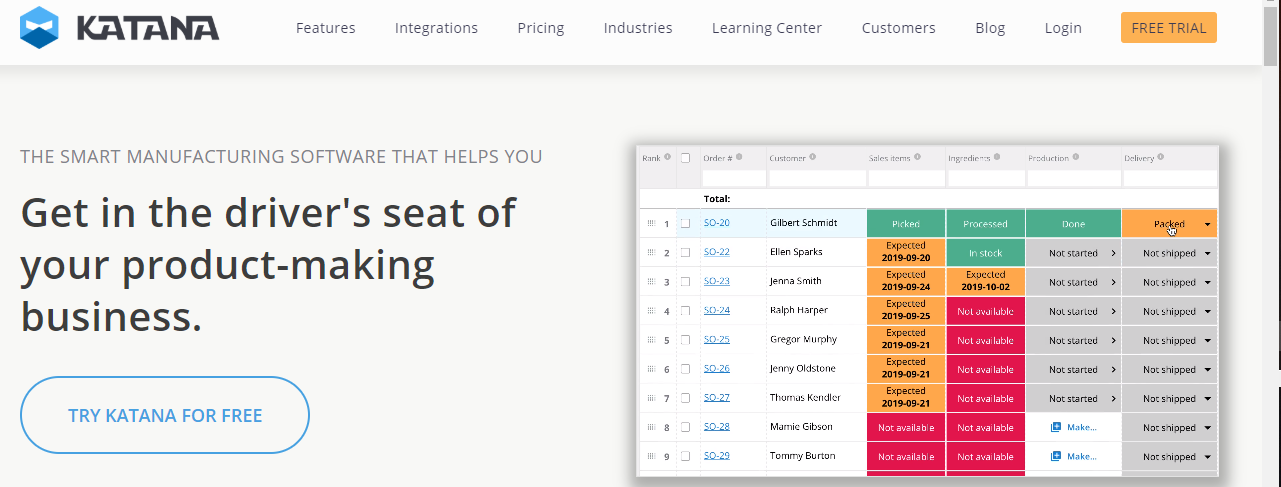Image resolution: width=1281 pixels, height=487 pixels.
Task: Check the box for order SO-28
Action: pyautogui.click(x=685, y=427)
